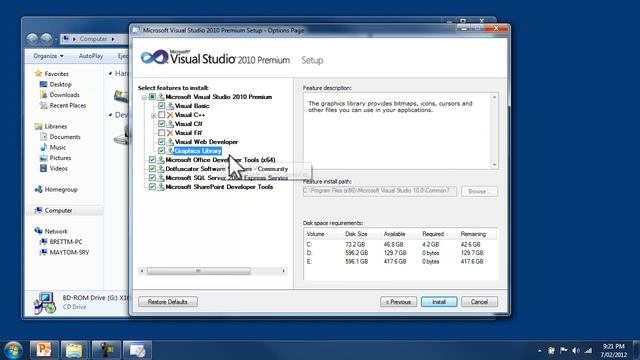The height and width of the screenshot is (360, 640).
Task: Go back with the Previous button
Action: tap(398, 302)
